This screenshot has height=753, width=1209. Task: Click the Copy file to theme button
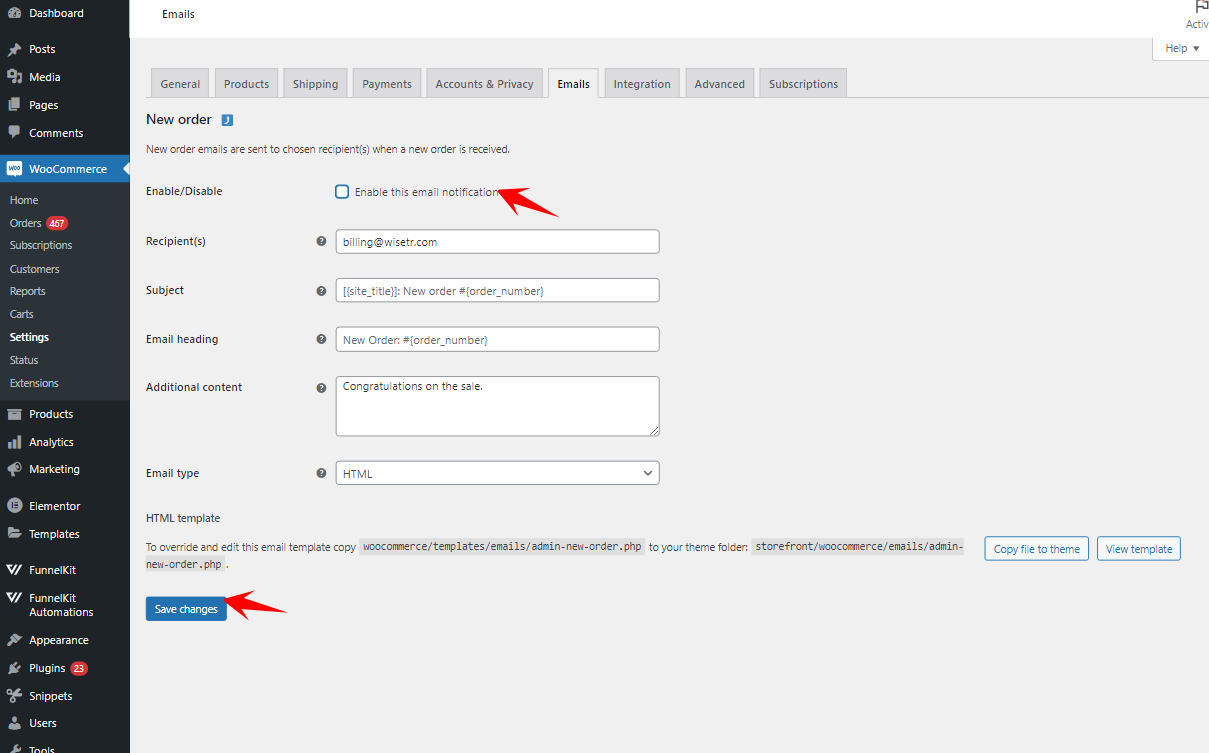tap(1036, 548)
